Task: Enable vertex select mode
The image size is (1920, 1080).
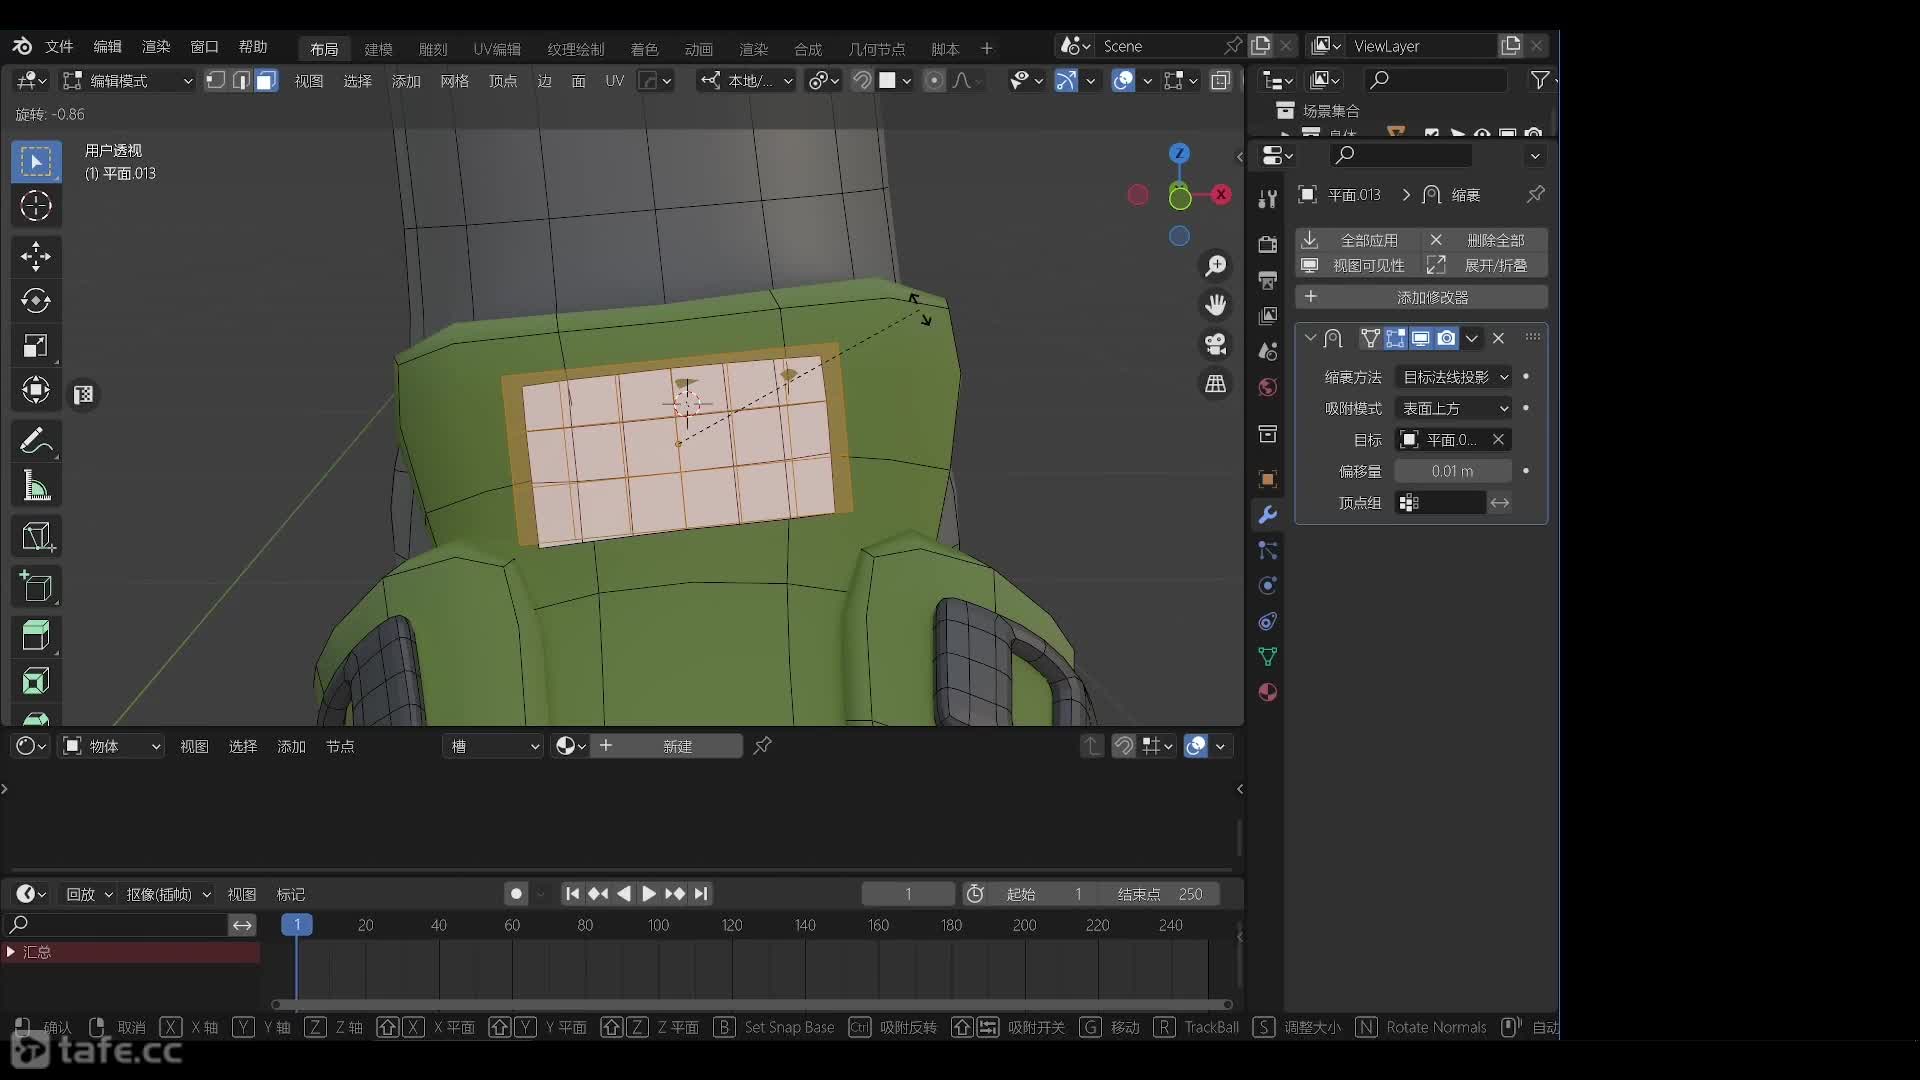Action: (x=215, y=80)
